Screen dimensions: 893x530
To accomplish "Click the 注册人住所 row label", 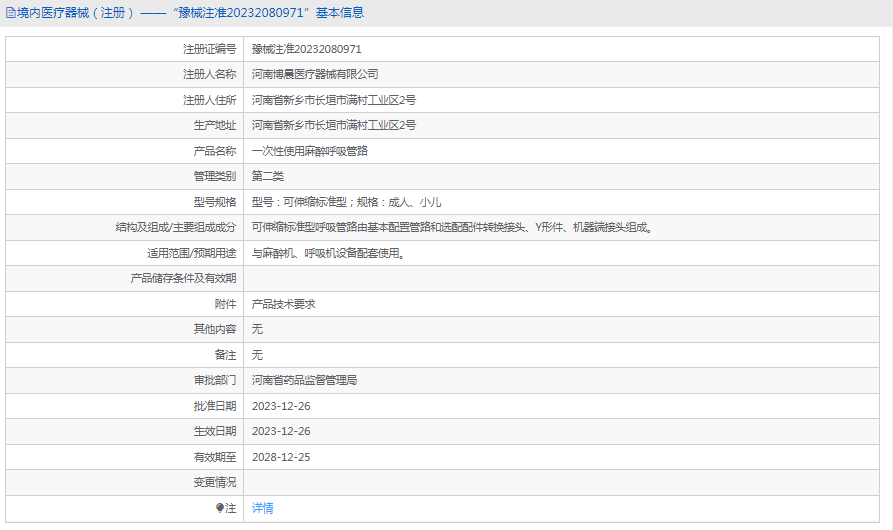I will point(210,100).
